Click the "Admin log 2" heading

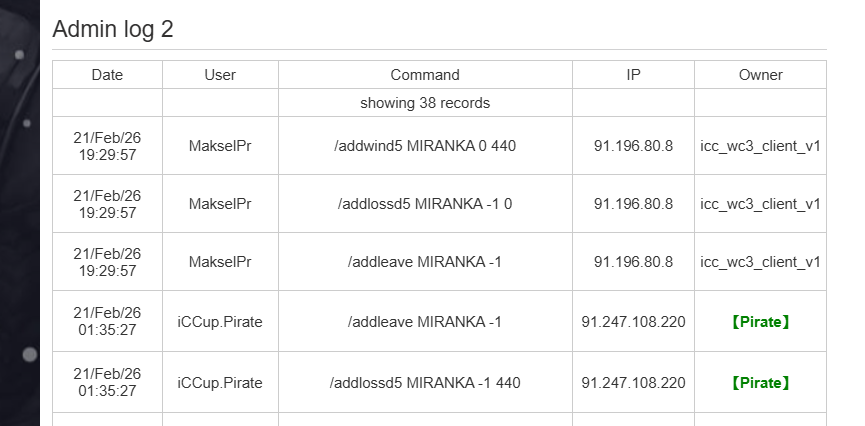113,29
